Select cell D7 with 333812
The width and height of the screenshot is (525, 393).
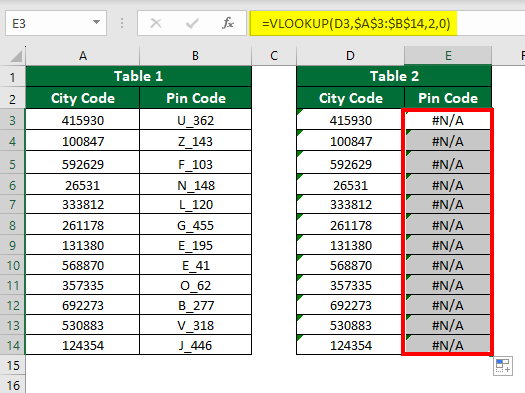click(x=350, y=204)
